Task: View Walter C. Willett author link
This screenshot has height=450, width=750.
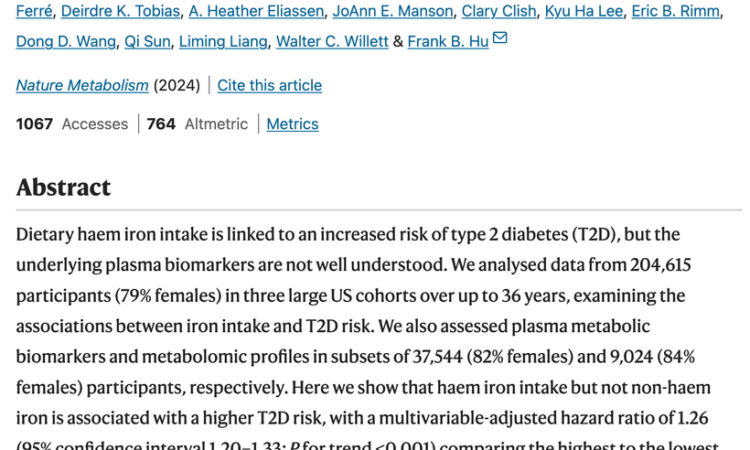Action: [332, 42]
